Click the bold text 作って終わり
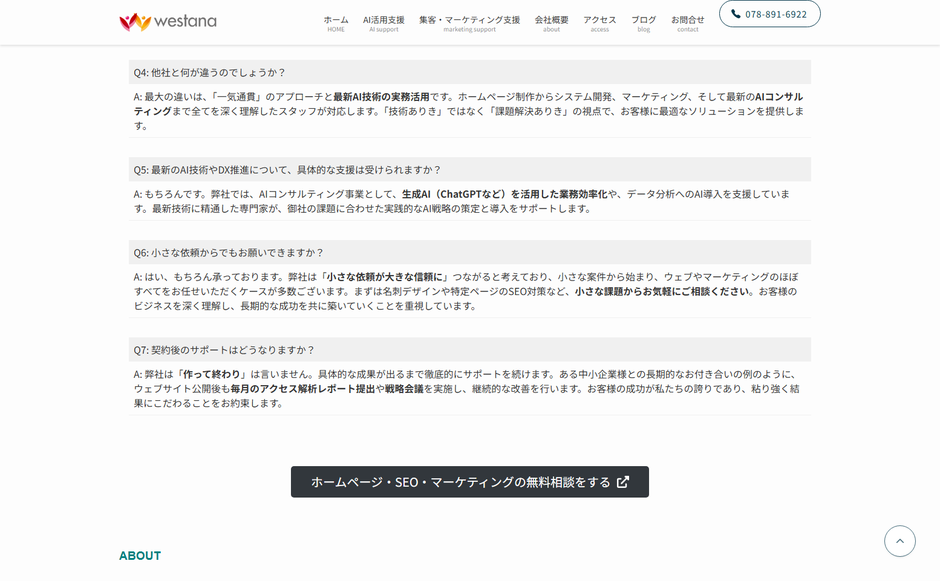This screenshot has width=940, height=581. pyautogui.click(x=212, y=374)
